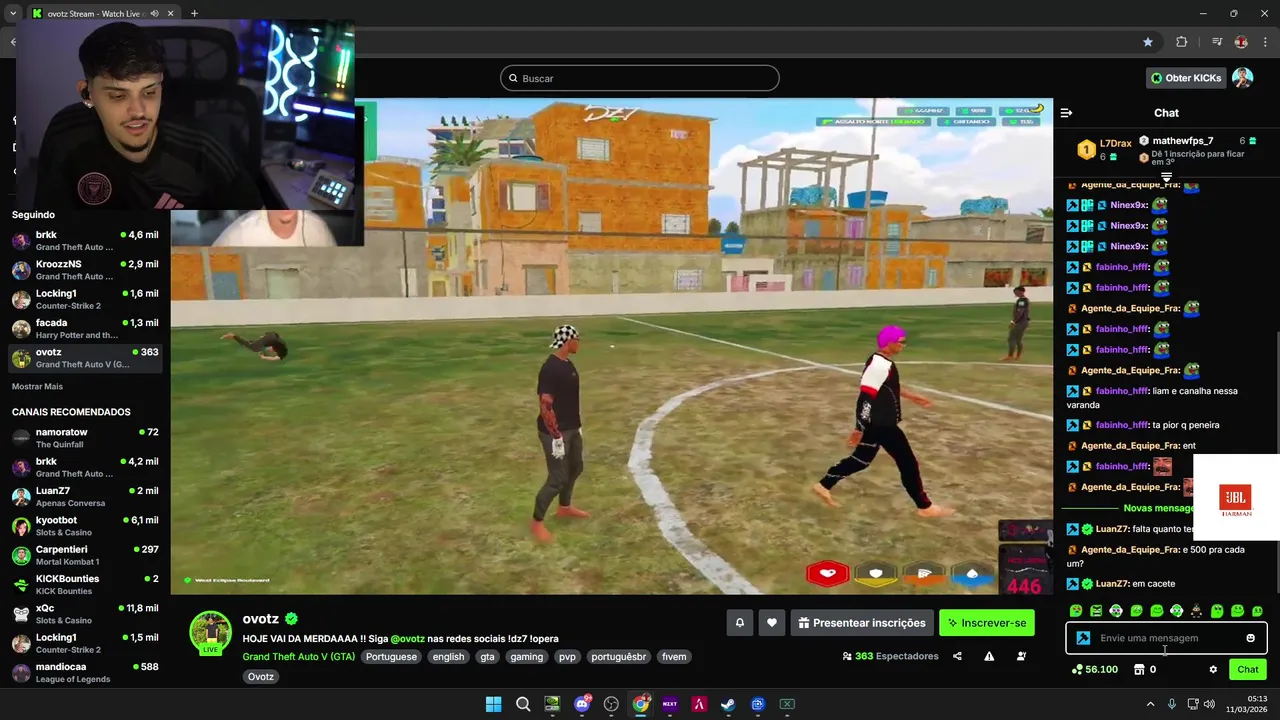Select the Ovotz tag
1280x720 pixels.
[261, 677]
